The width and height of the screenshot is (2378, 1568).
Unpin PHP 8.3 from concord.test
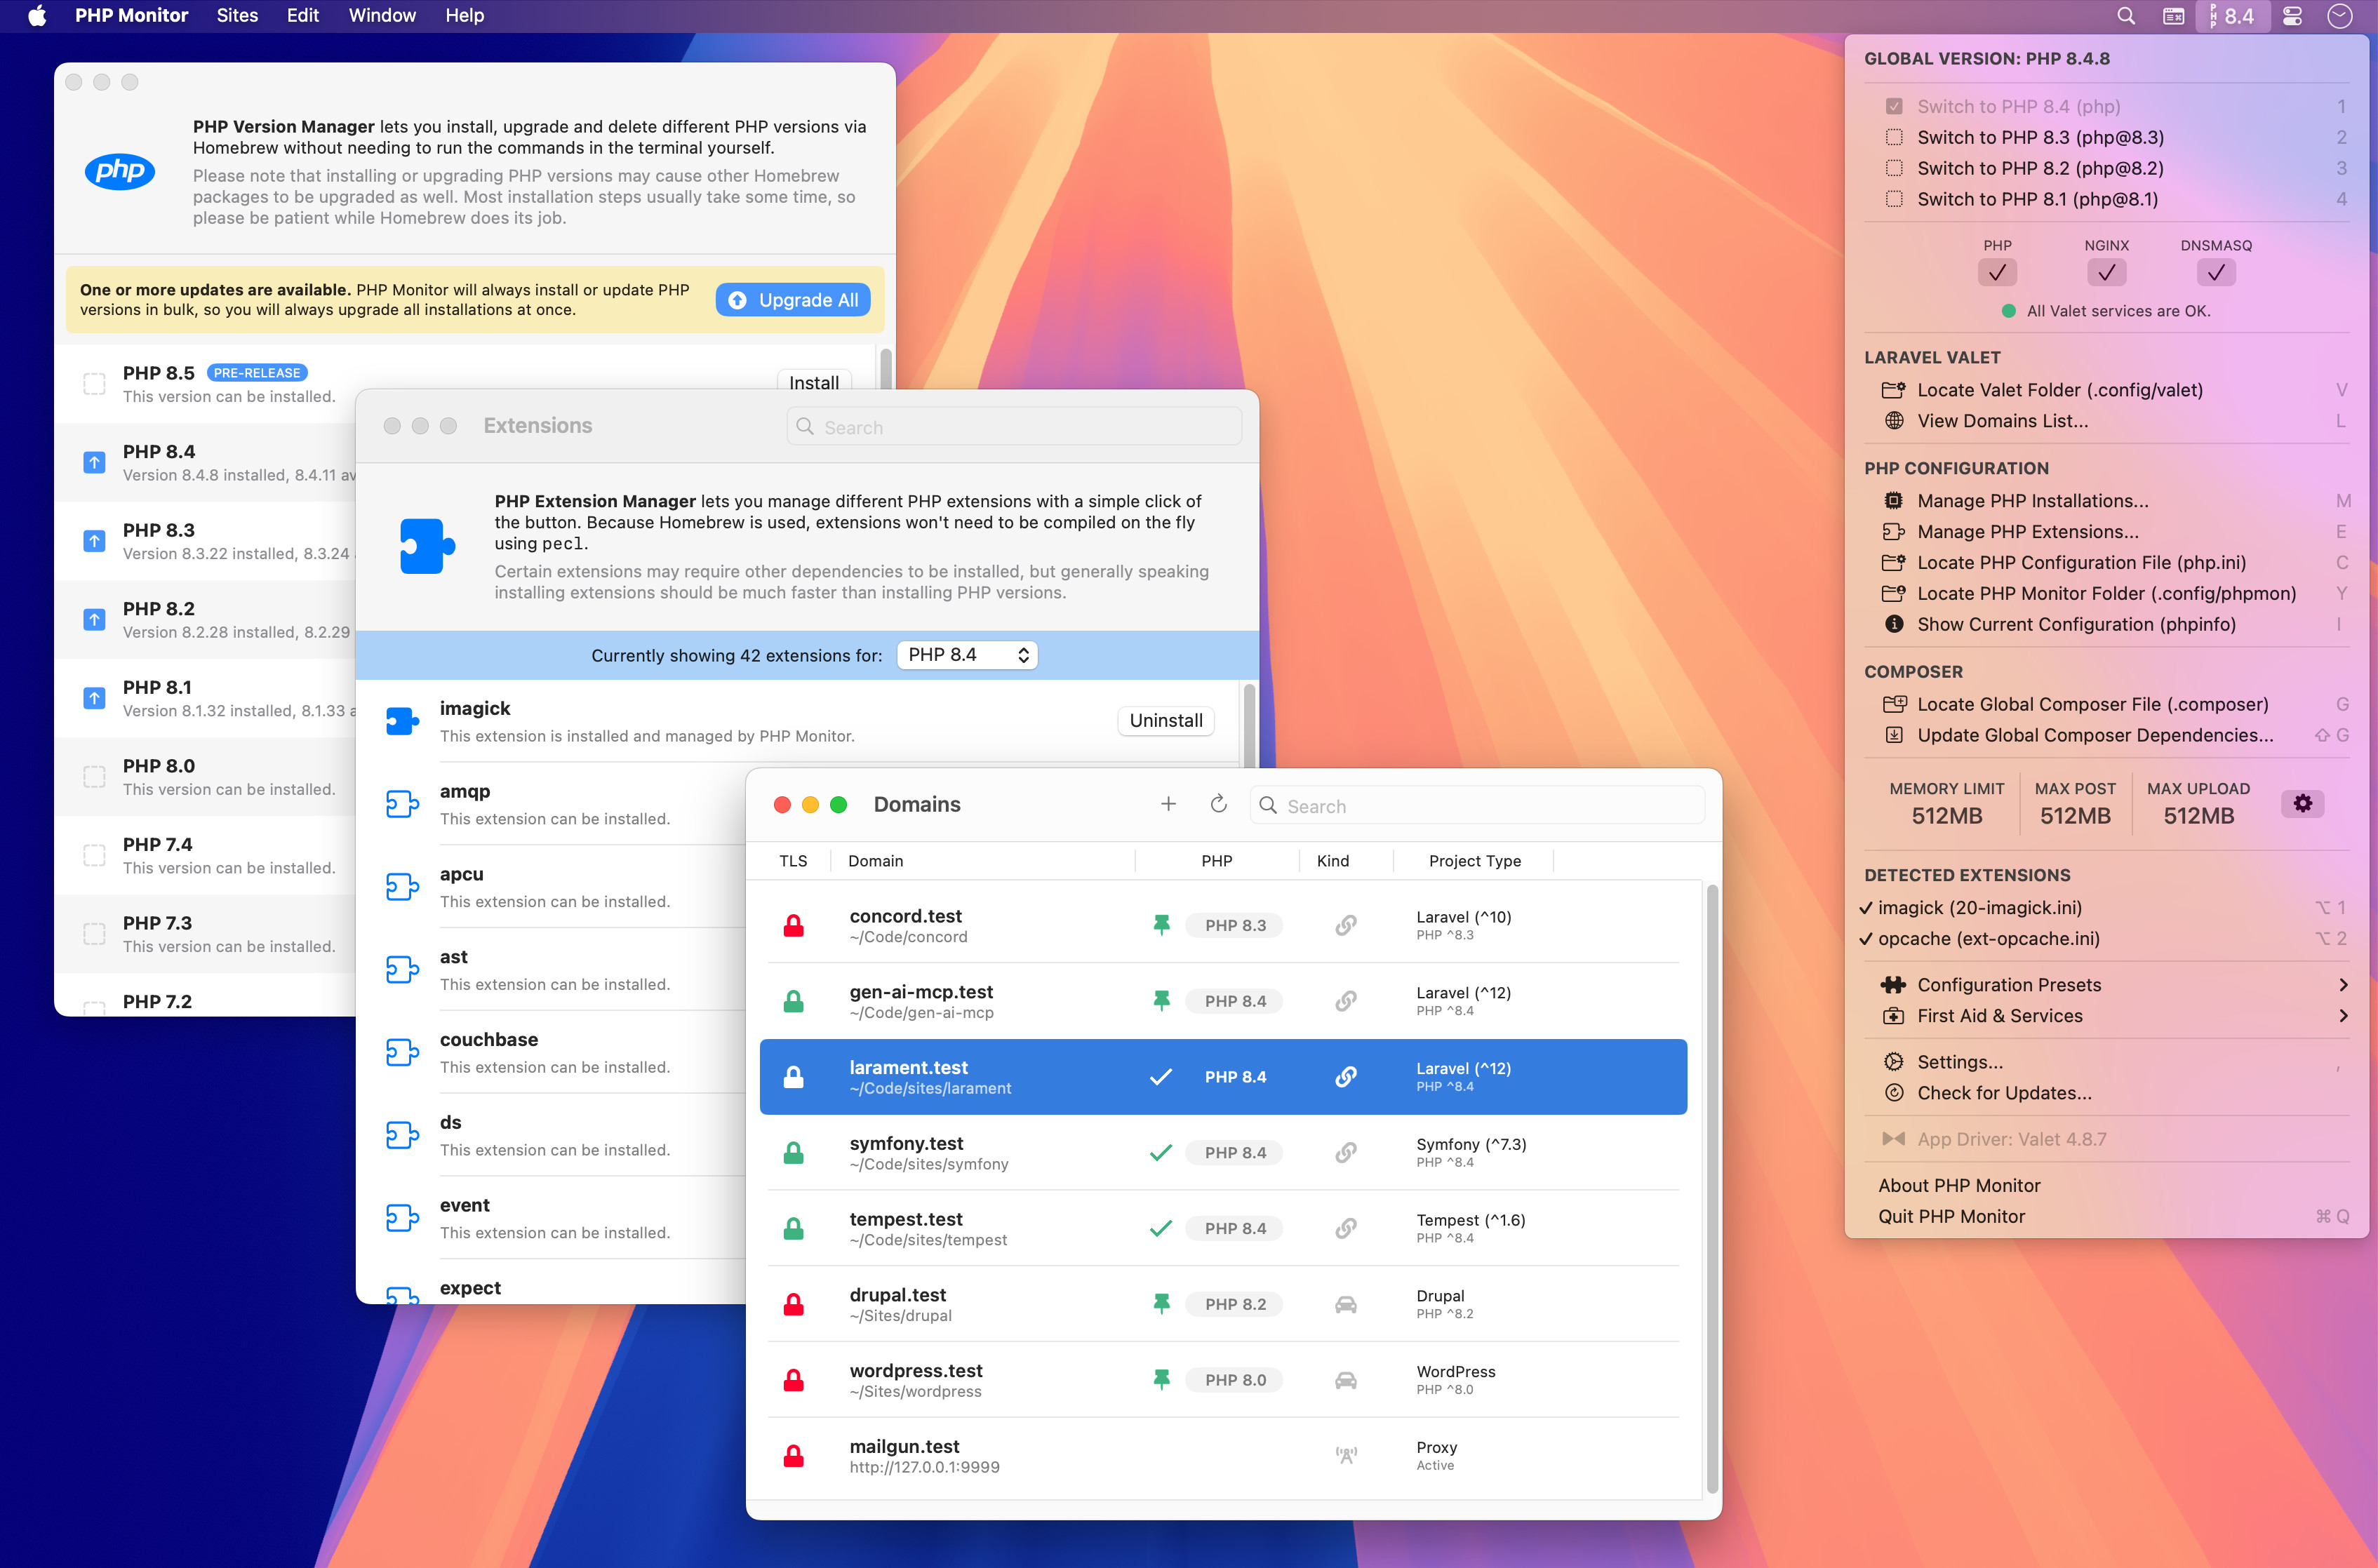point(1161,924)
